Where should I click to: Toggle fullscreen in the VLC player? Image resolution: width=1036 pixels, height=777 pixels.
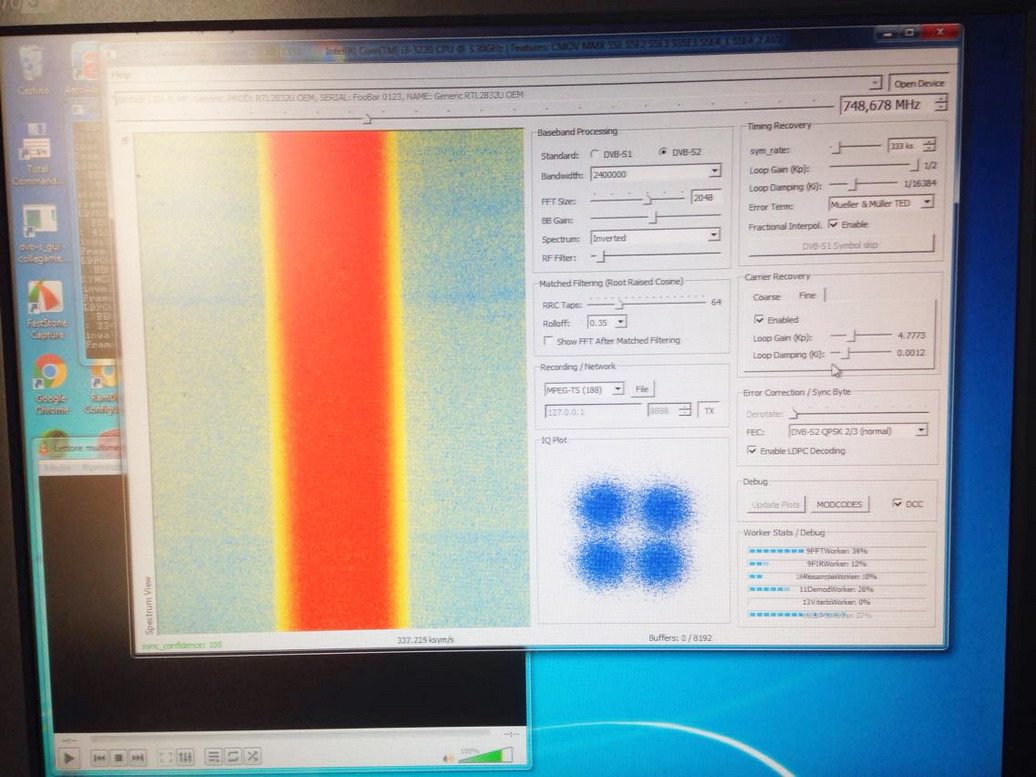click(x=166, y=757)
